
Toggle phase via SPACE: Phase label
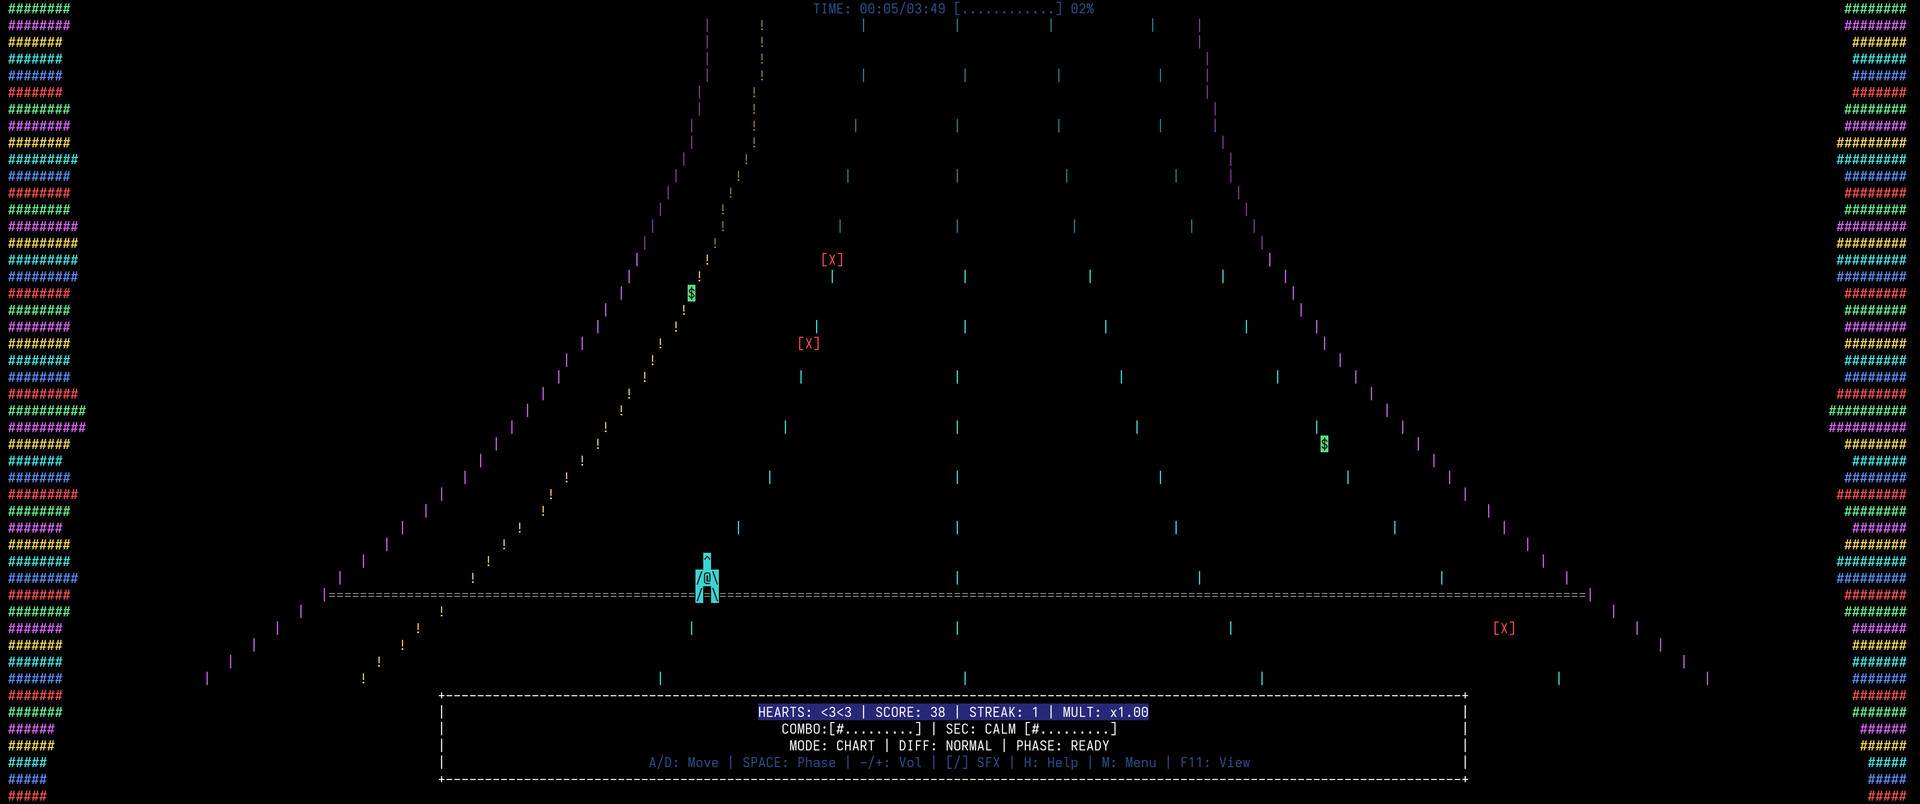click(789, 762)
